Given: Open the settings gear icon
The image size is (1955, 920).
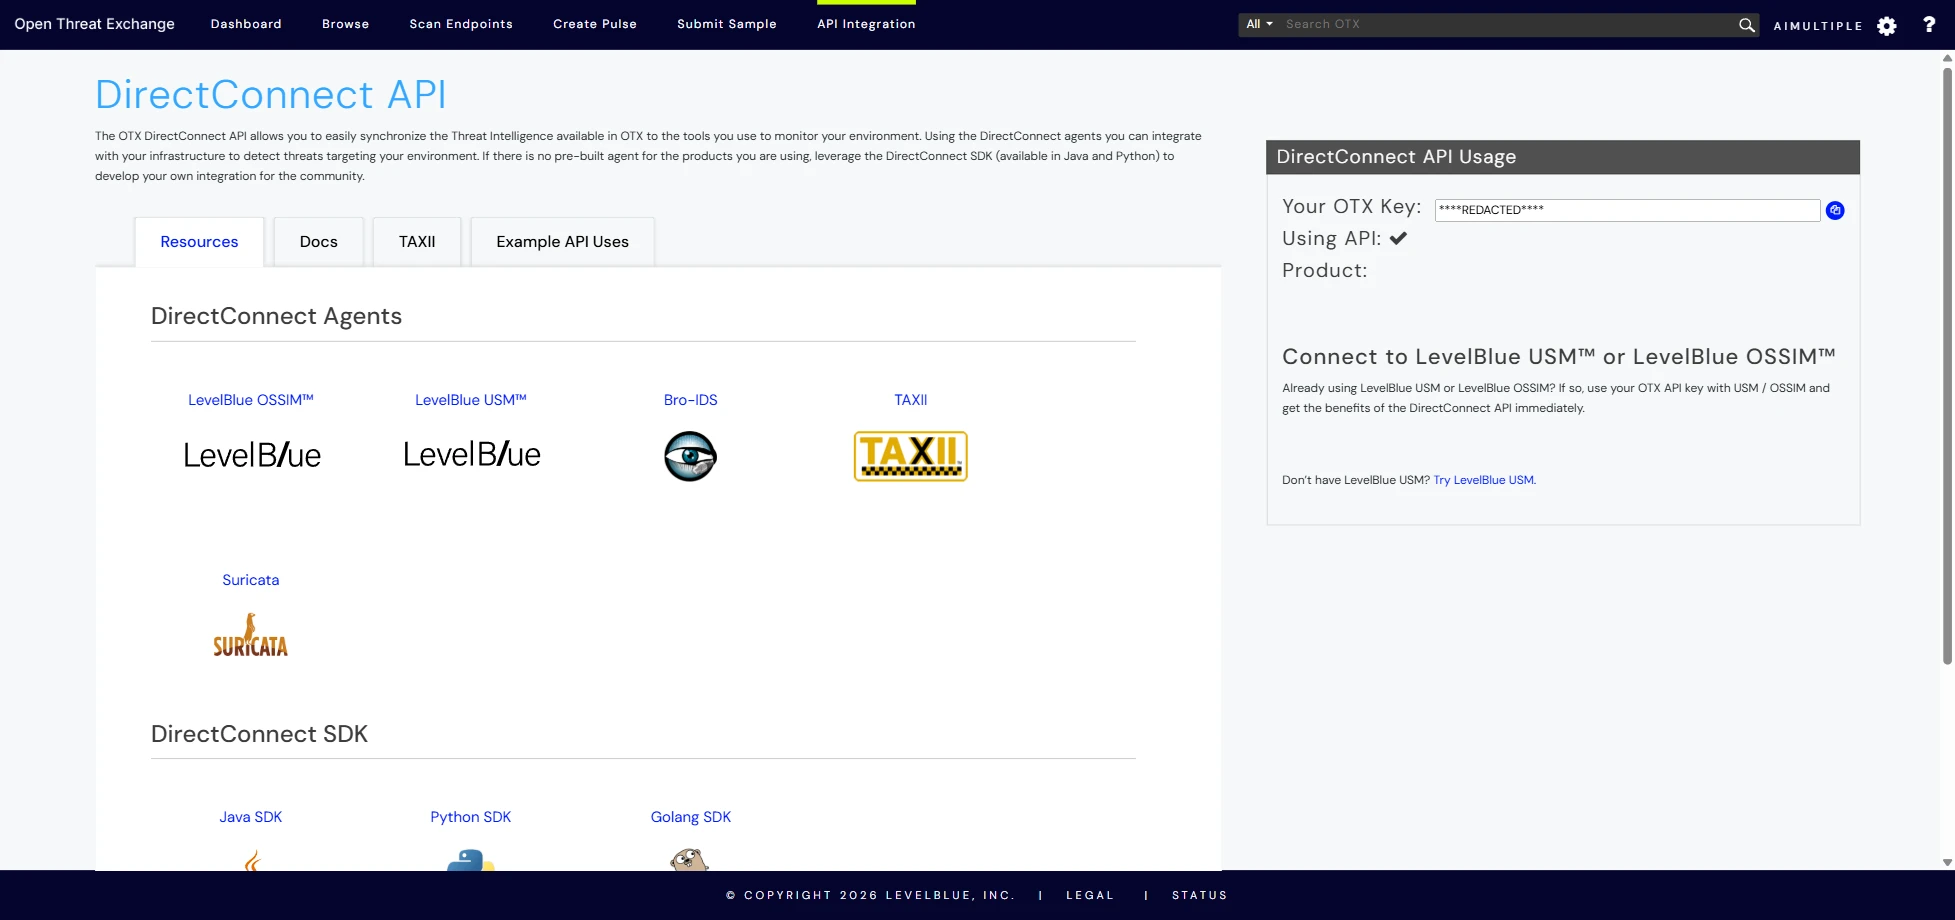Looking at the screenshot, I should 1886,26.
